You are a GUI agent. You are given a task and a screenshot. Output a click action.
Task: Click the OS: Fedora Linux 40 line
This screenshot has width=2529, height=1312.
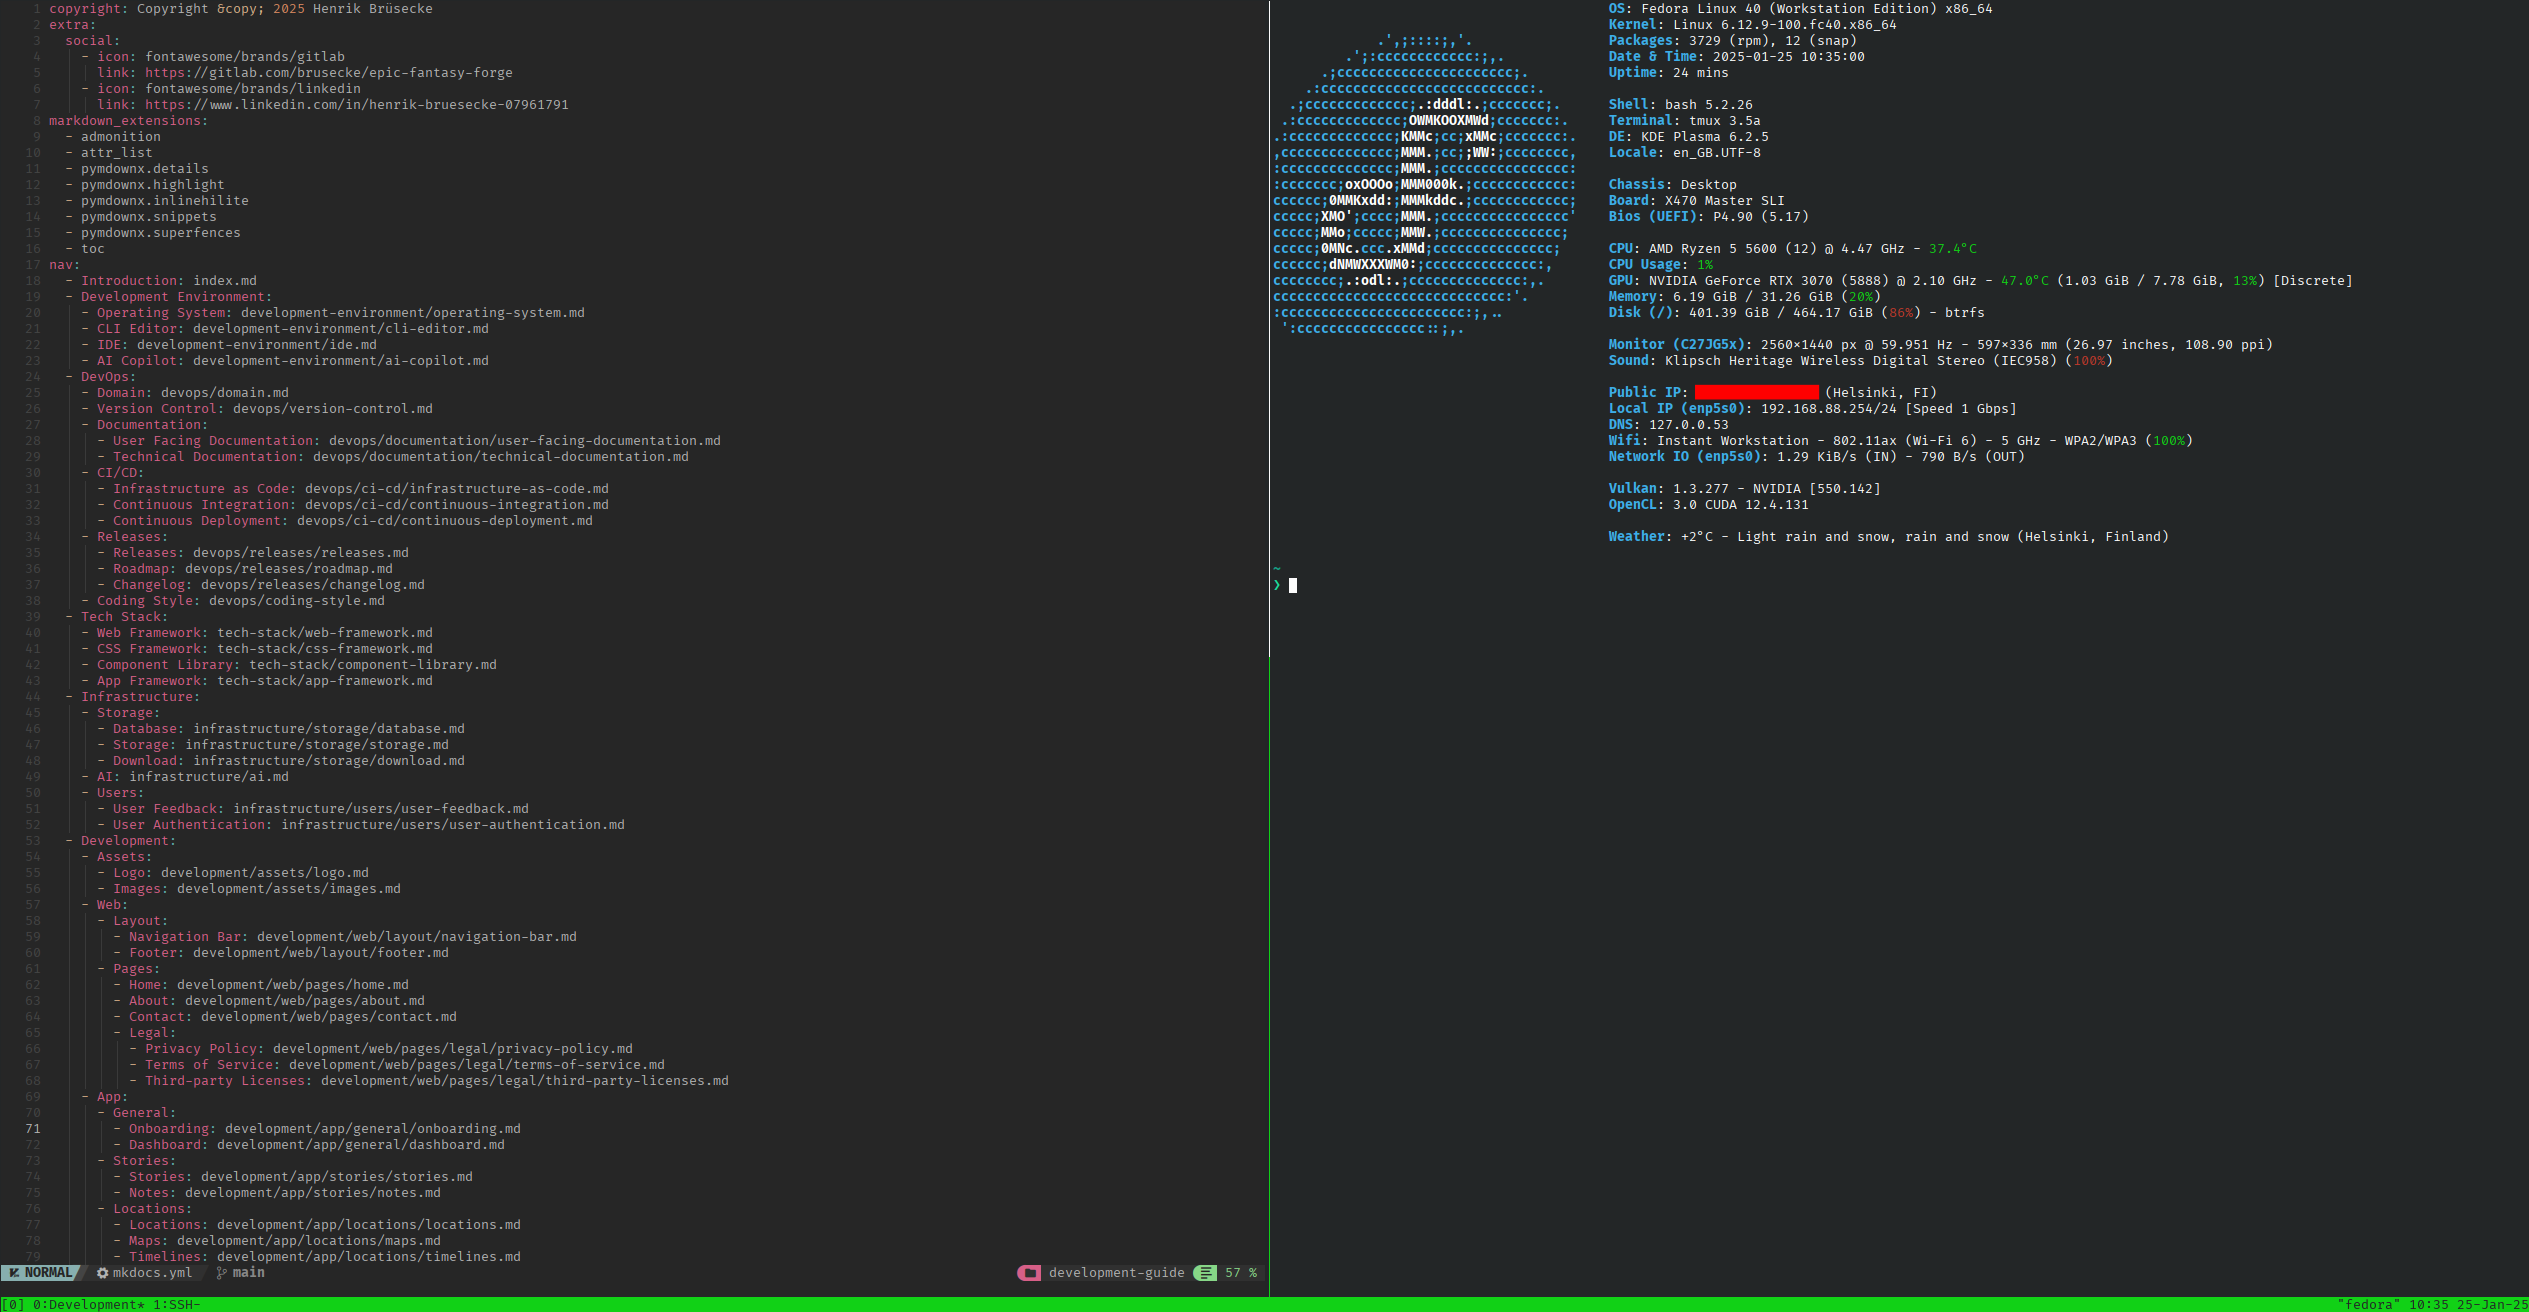point(1800,9)
